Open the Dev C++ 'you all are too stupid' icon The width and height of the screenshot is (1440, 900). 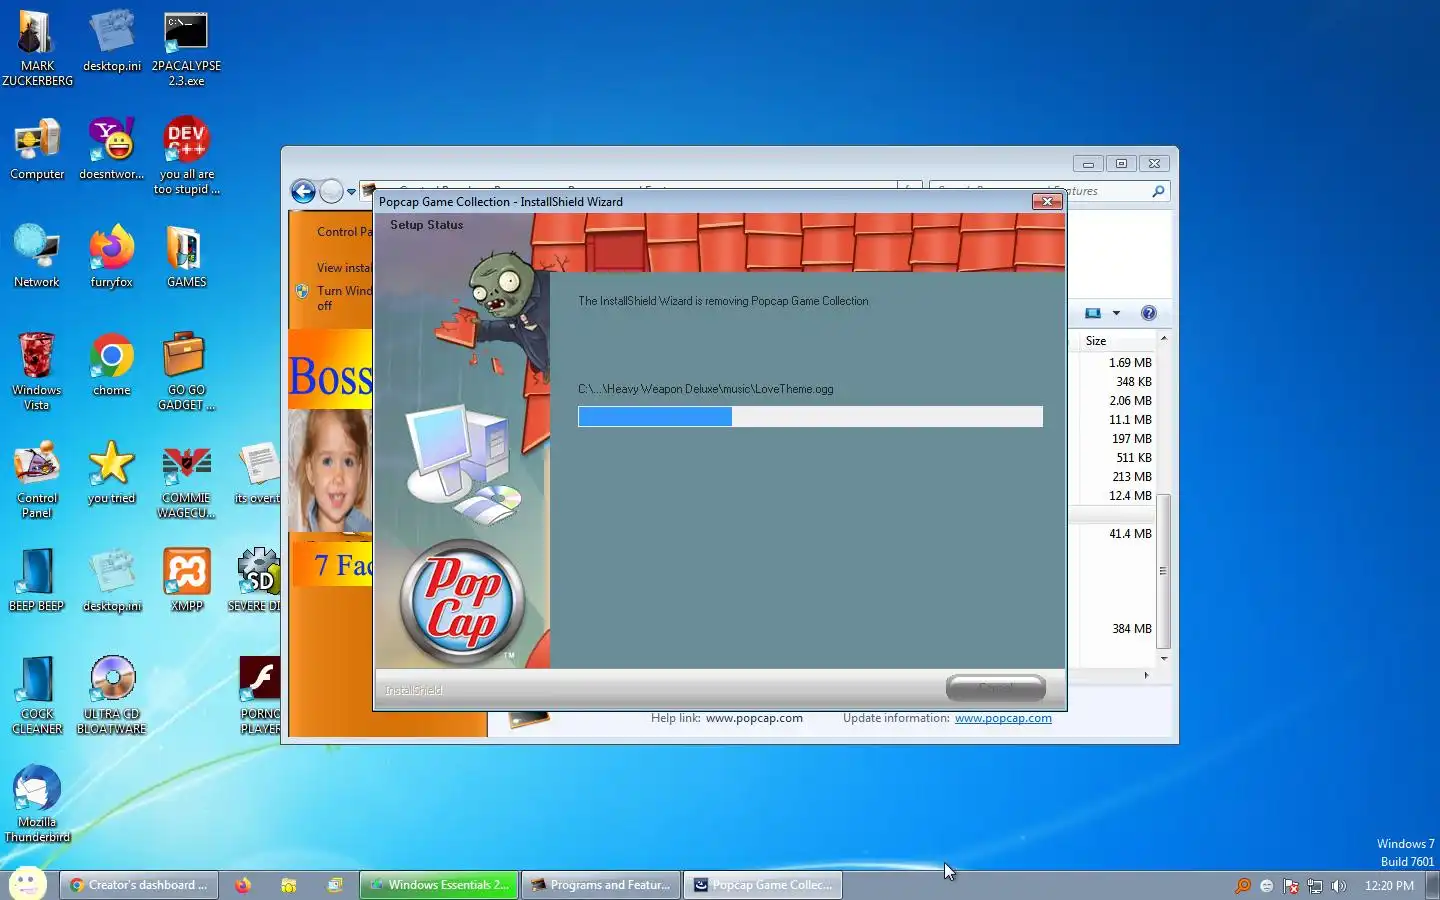tap(186, 156)
